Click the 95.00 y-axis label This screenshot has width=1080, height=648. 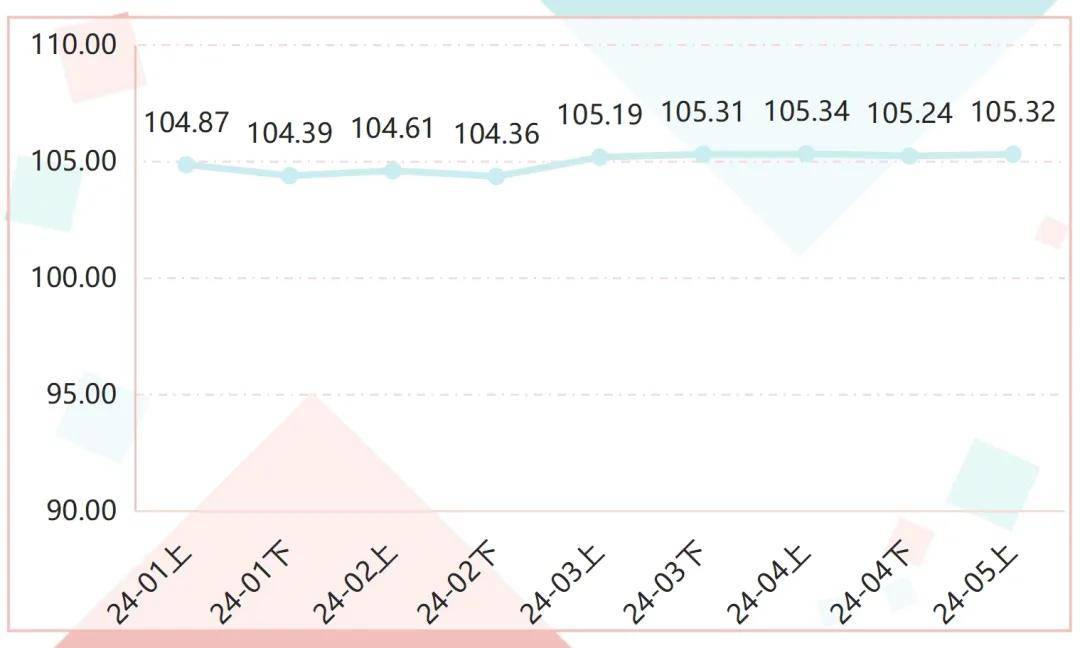(81, 394)
